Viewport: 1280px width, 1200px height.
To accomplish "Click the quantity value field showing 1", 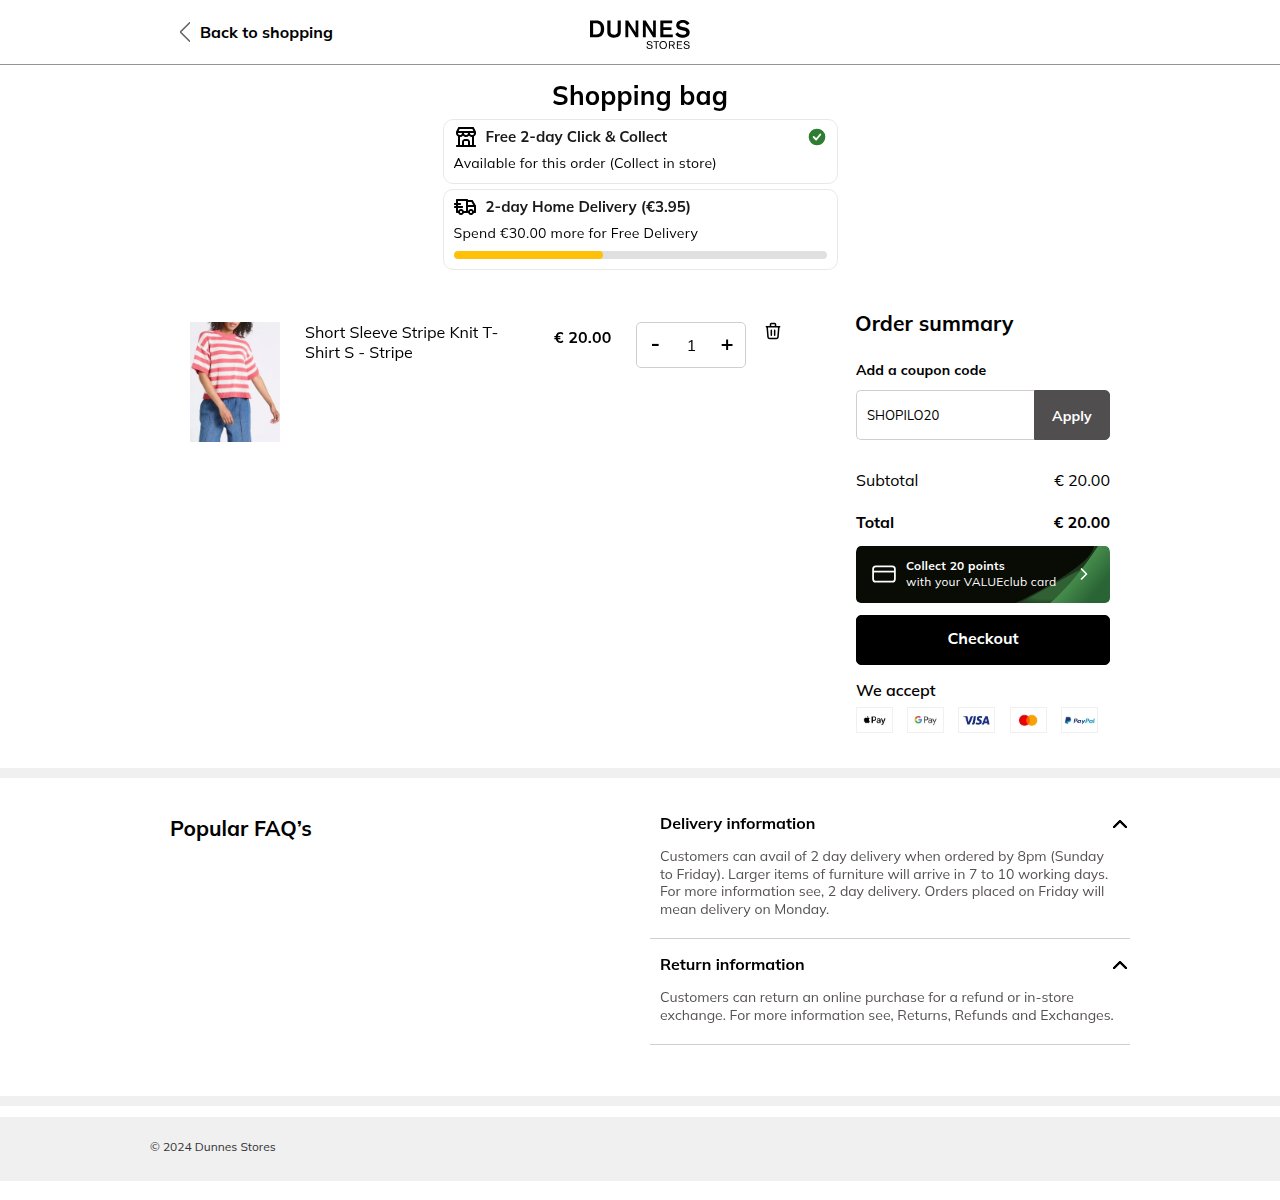I will click(x=691, y=346).
